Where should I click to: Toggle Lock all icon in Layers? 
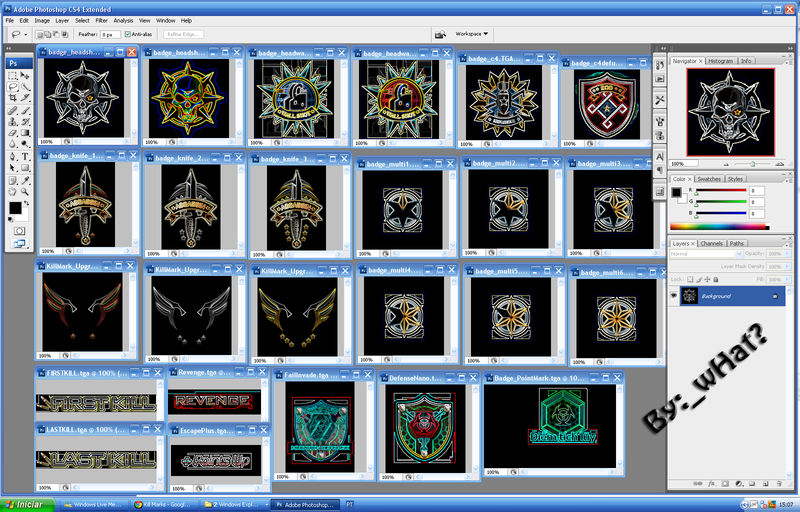coord(716,279)
